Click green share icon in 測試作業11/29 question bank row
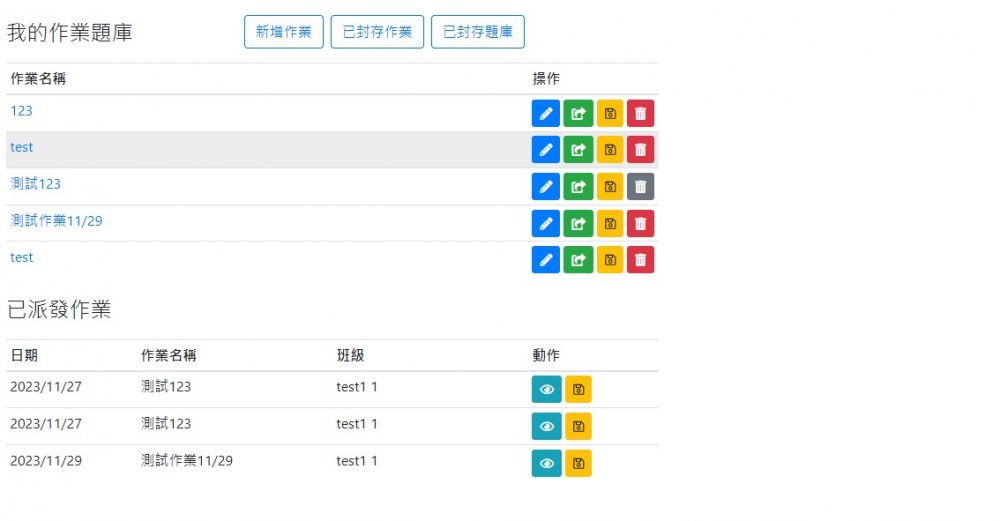 (x=578, y=224)
